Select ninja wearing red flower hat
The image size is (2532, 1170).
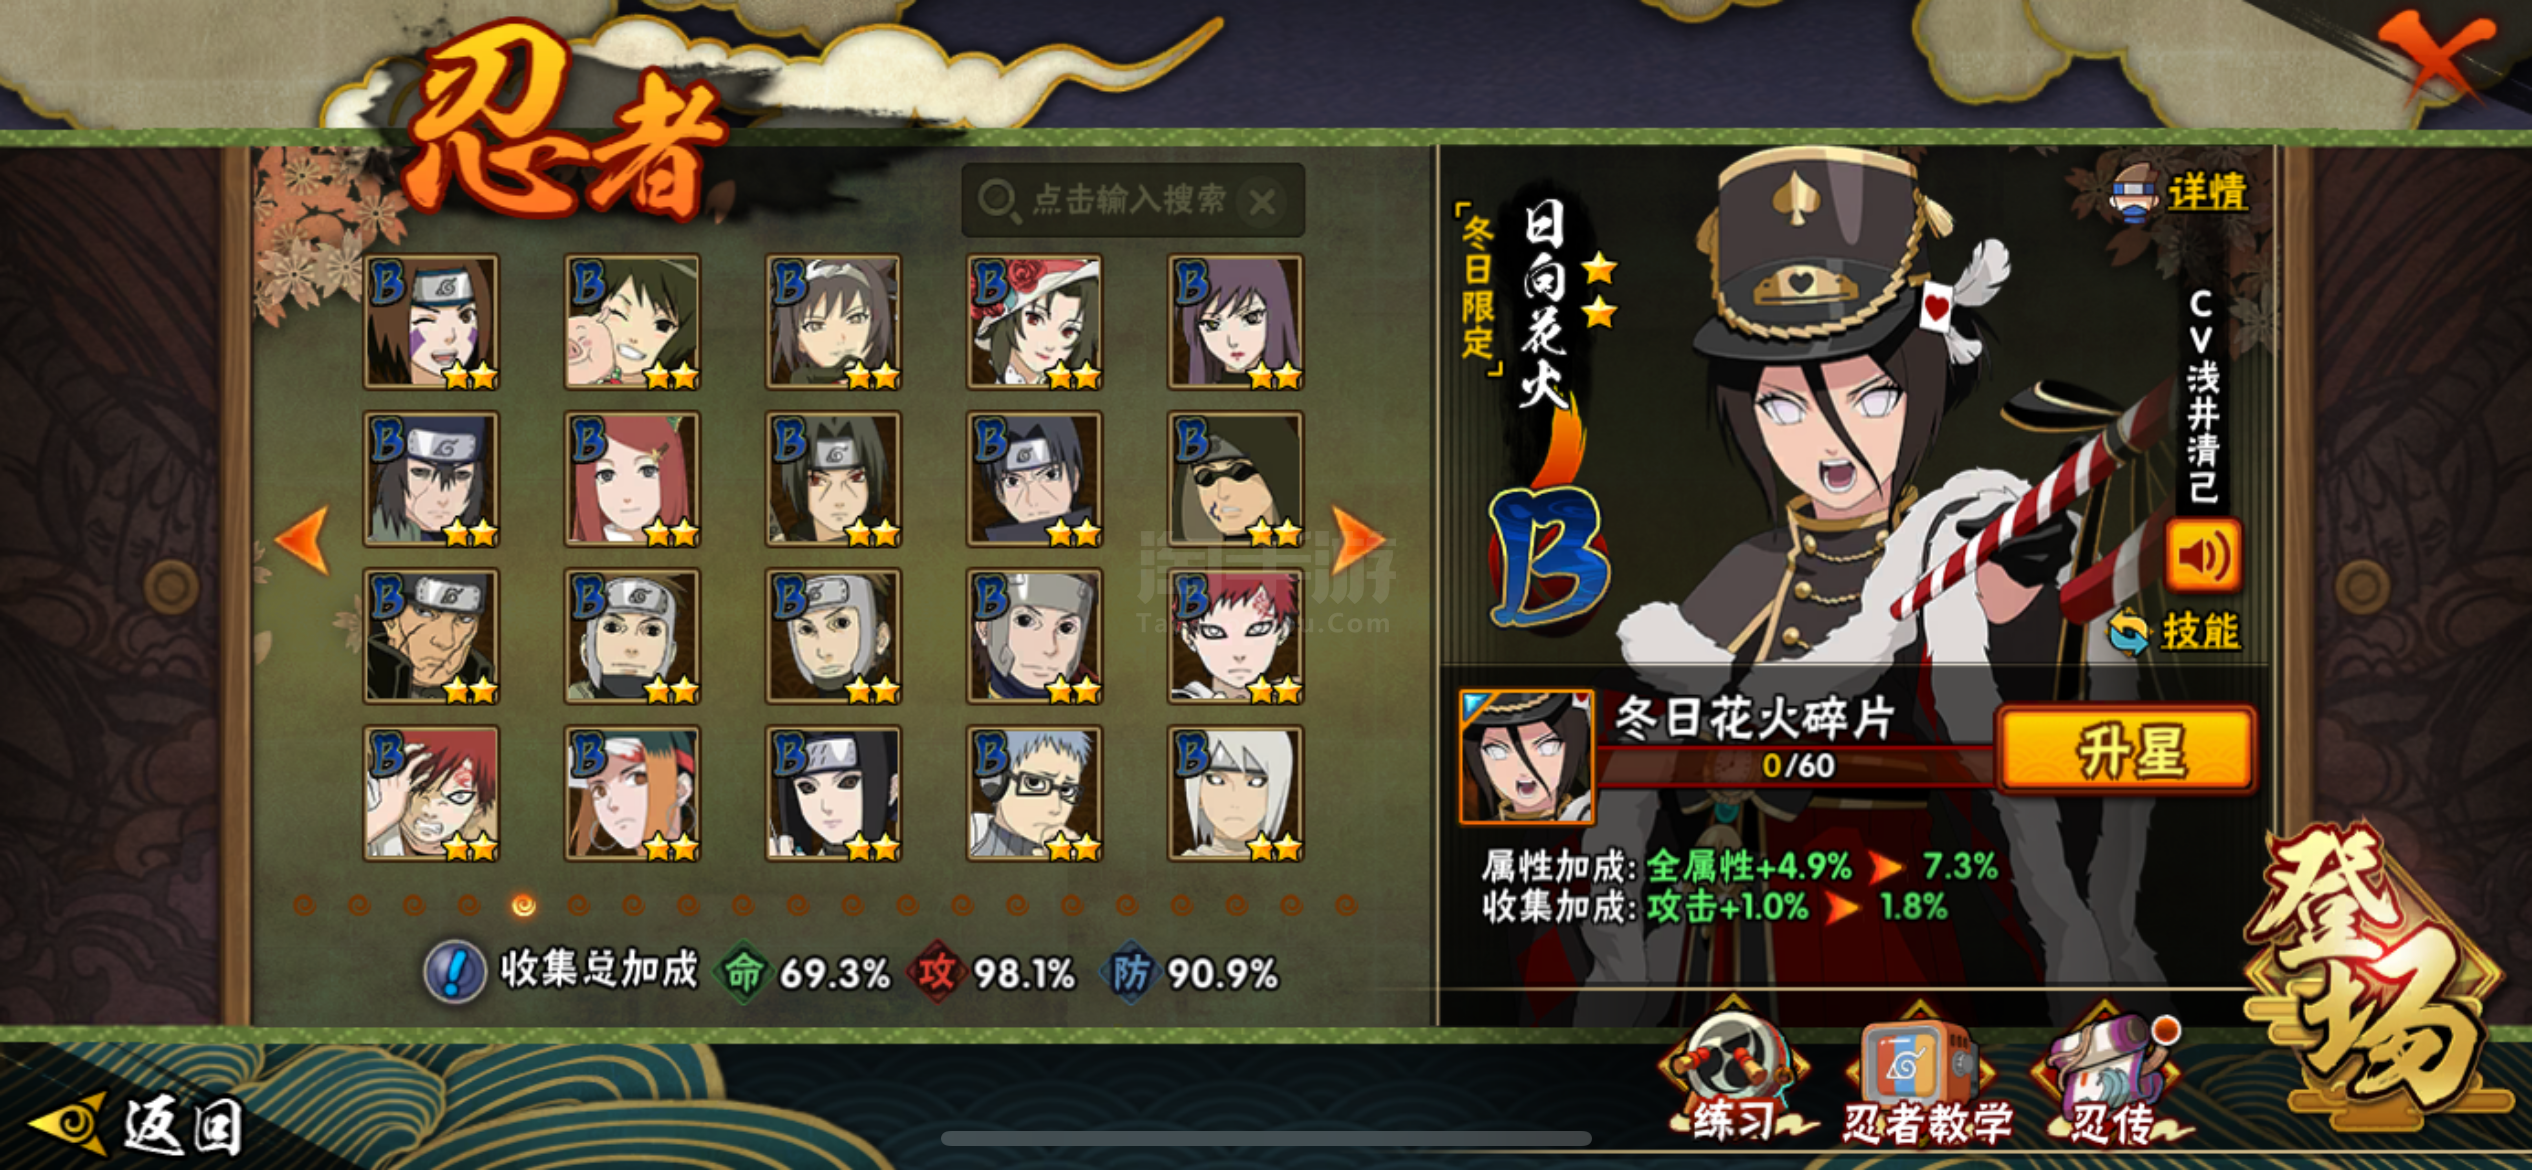coord(1035,321)
